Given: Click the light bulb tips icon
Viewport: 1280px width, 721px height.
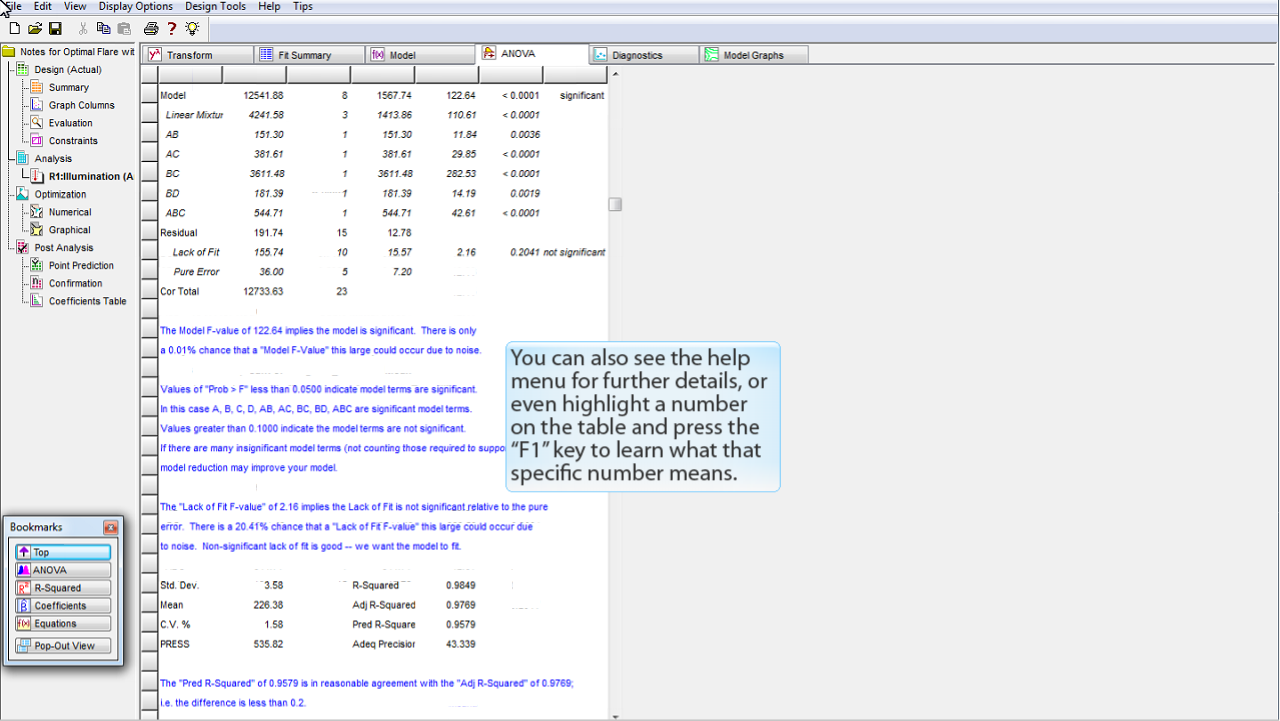Looking at the screenshot, I should (x=192, y=29).
